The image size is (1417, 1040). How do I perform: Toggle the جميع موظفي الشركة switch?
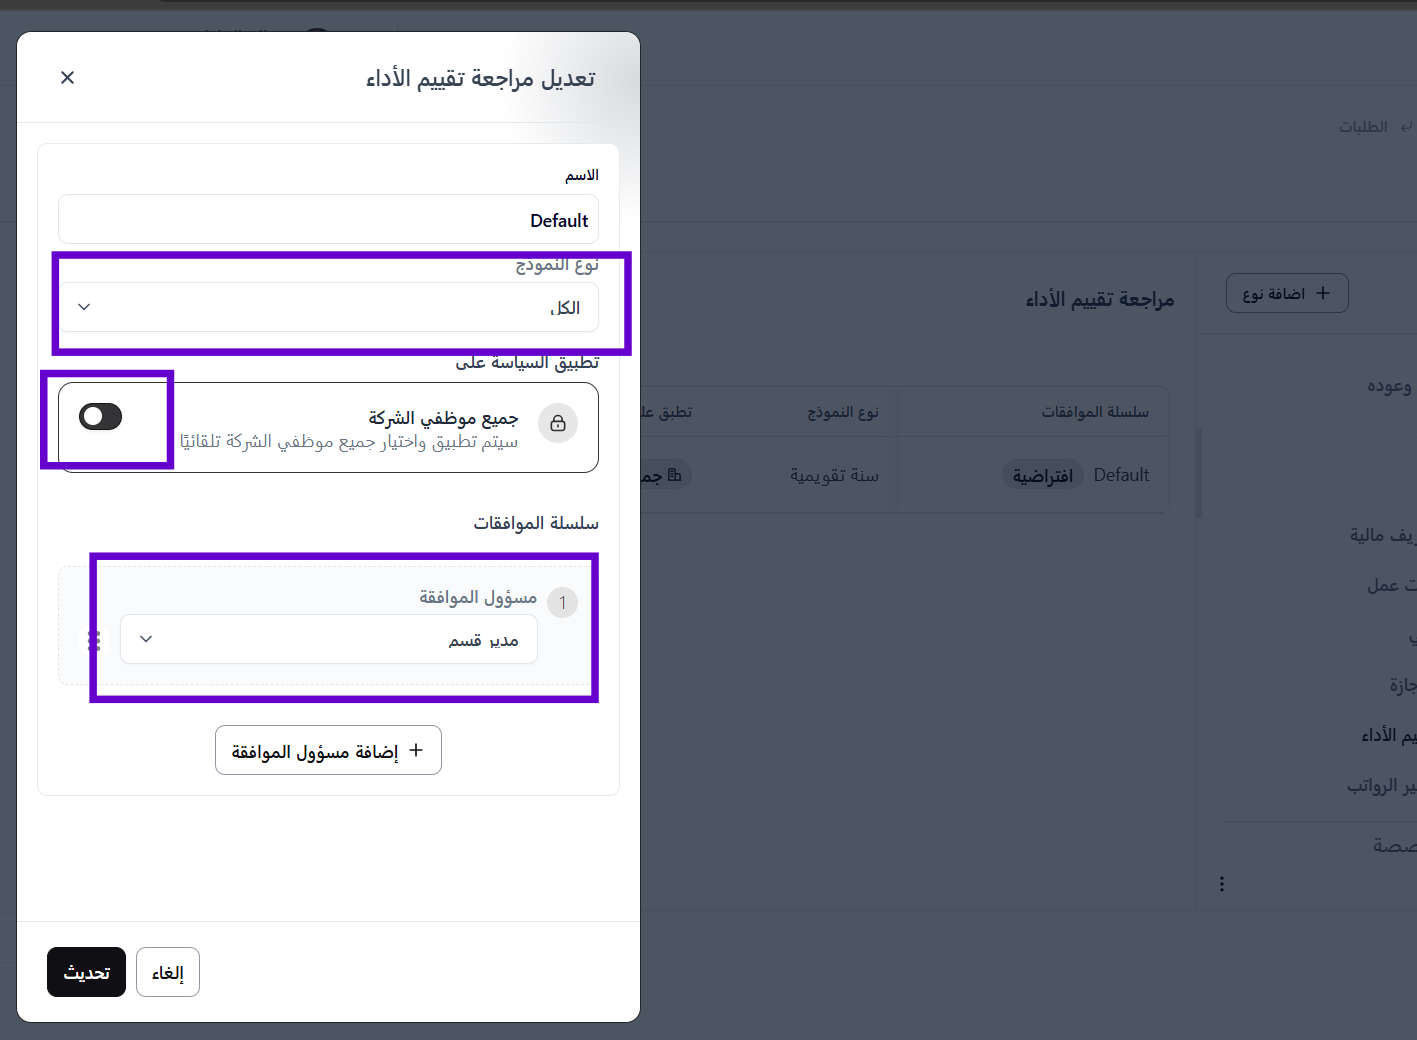pyautogui.click(x=101, y=417)
